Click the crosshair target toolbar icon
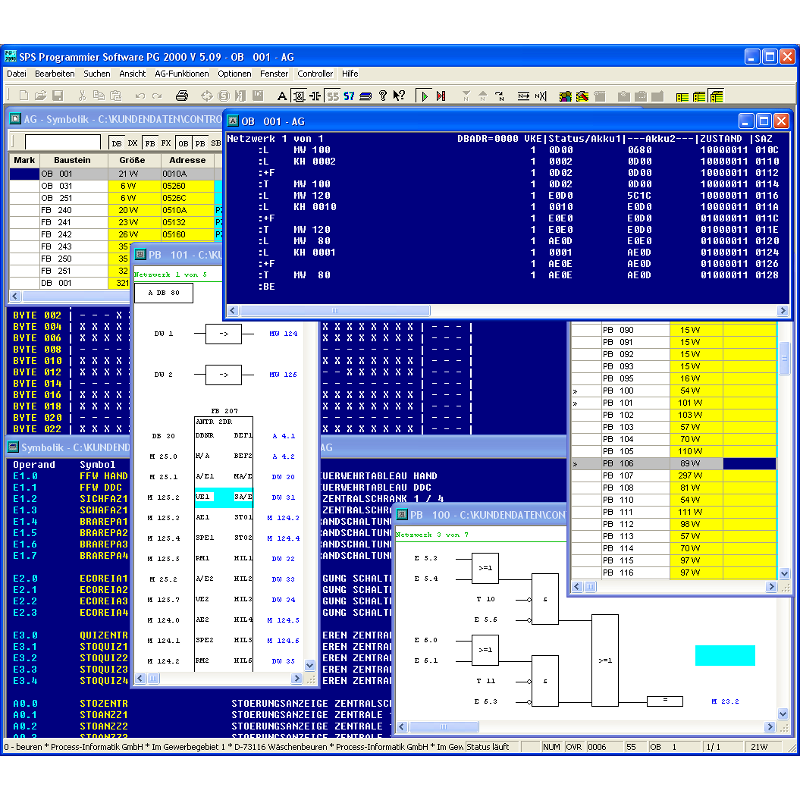The image size is (800, 800). click(x=207, y=95)
